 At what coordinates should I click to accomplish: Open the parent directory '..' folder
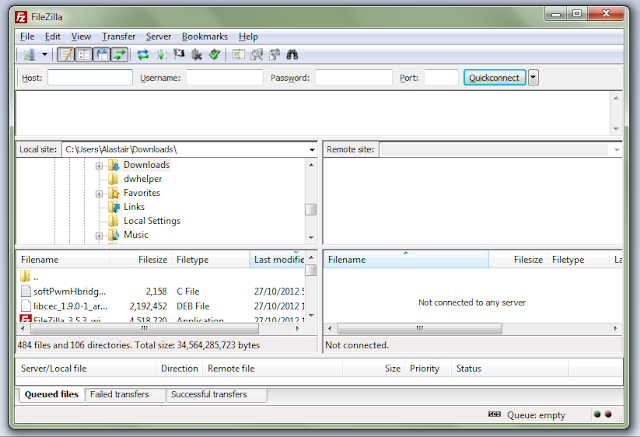[x=29, y=277]
